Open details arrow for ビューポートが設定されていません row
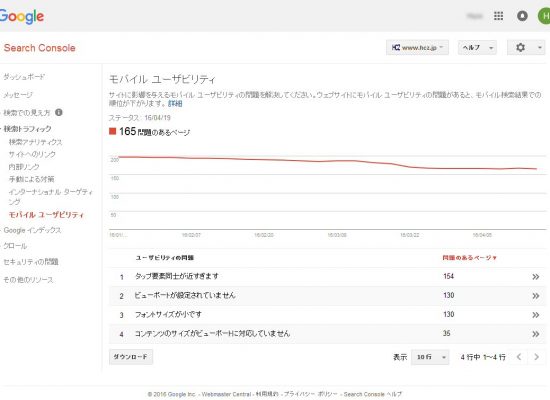This screenshot has width=550, height=400. 536,296
